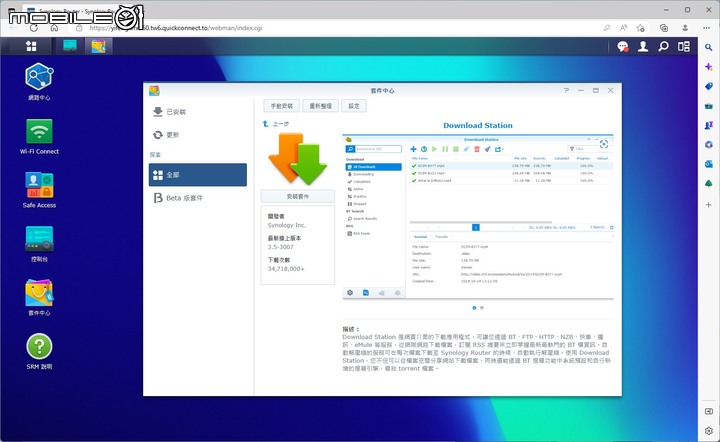720x442 pixels.
Task: Go back with the up-arrow previous link
Action: (x=276, y=124)
